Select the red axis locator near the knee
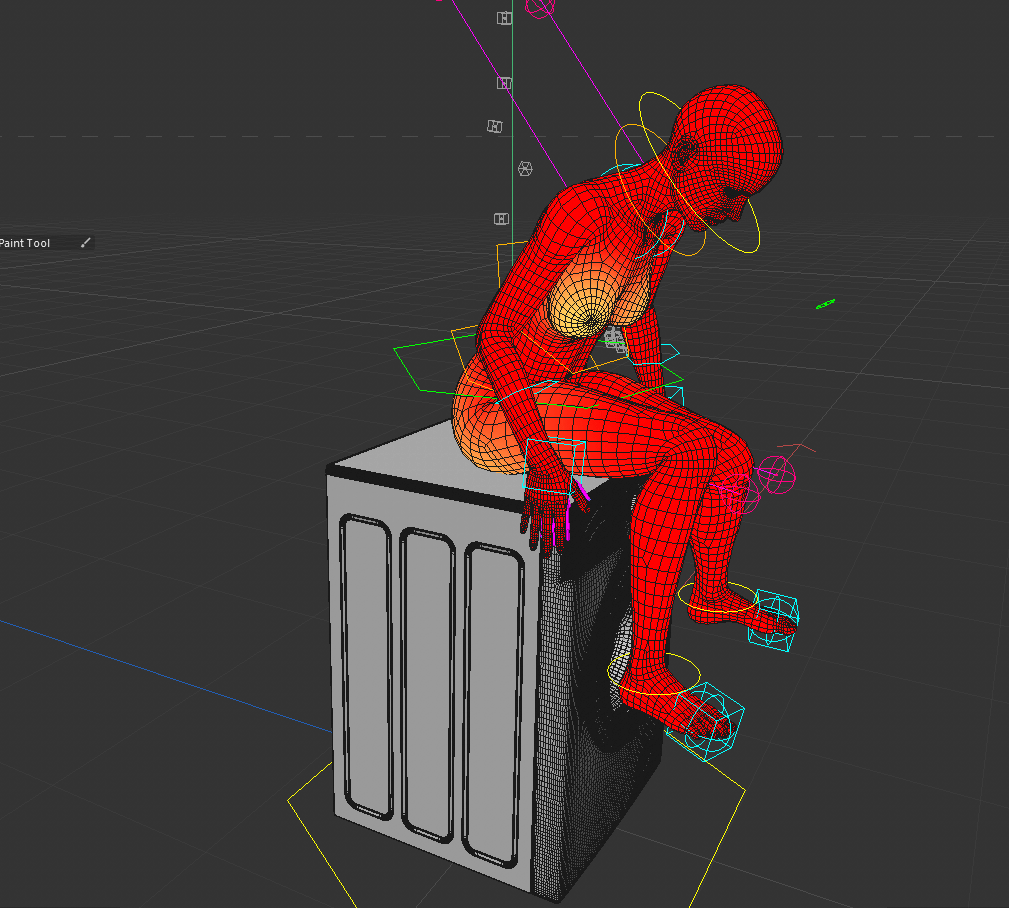The height and width of the screenshot is (908, 1009). [x=797, y=447]
